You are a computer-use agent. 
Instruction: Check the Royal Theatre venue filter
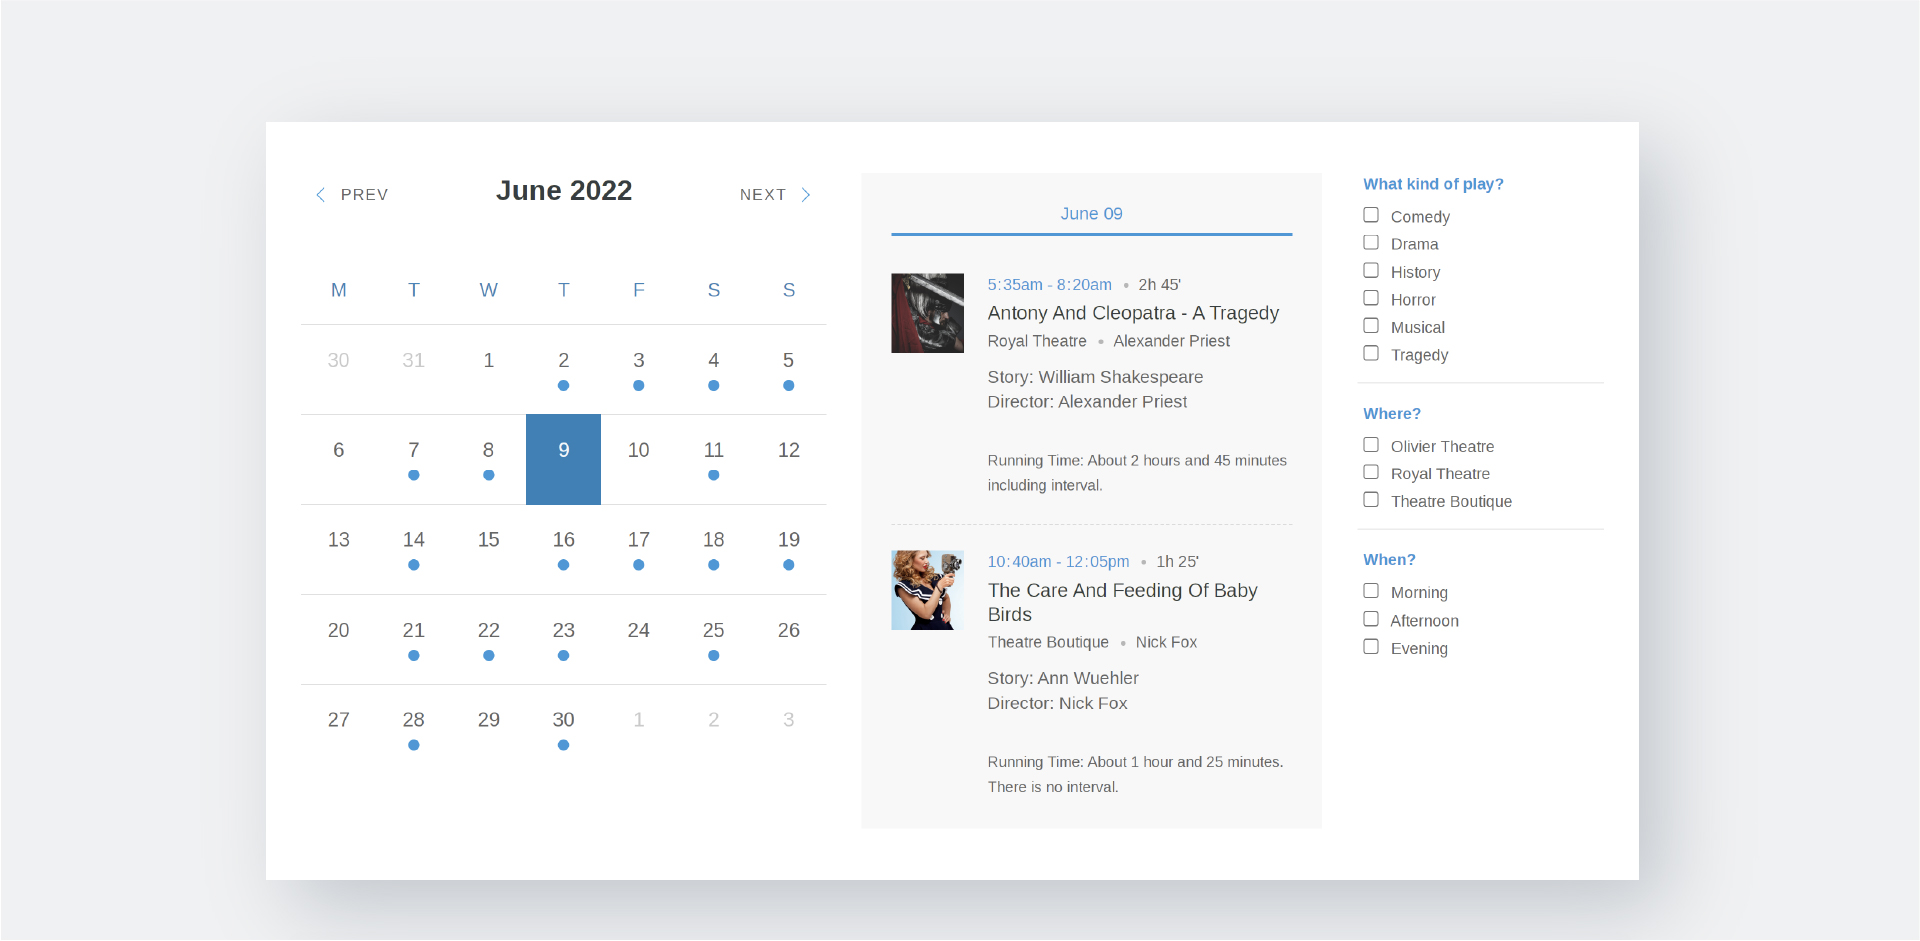[x=1371, y=473]
